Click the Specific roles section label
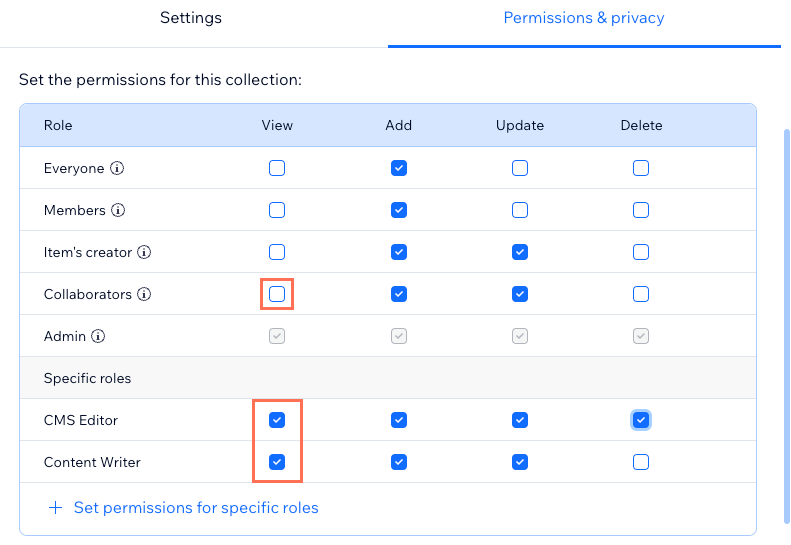 coord(87,378)
